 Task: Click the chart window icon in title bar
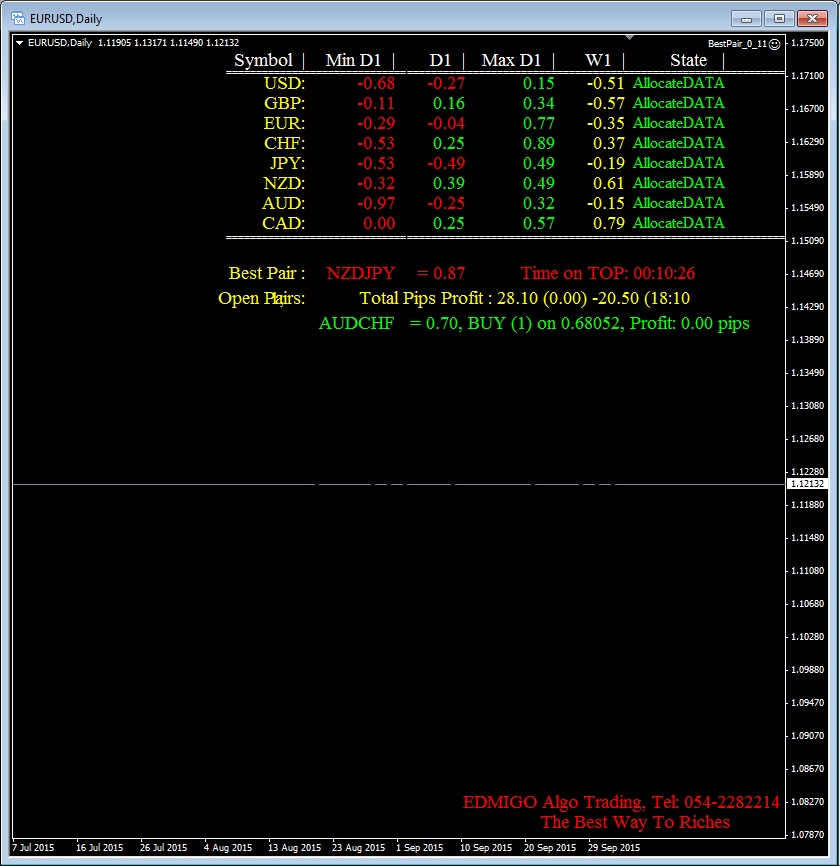pos(18,18)
